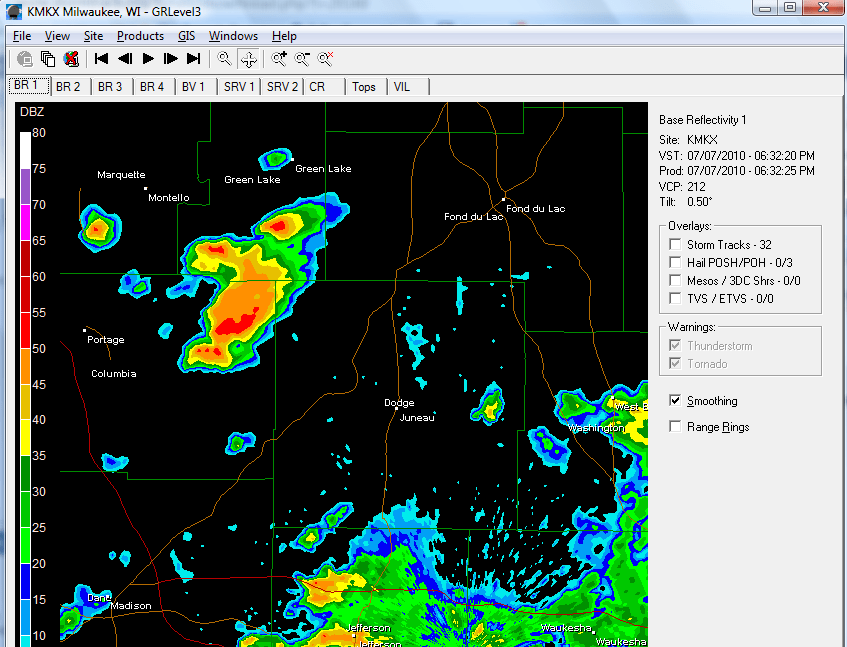The image size is (847, 647).
Task: Open the View menu
Action: click(x=57, y=36)
